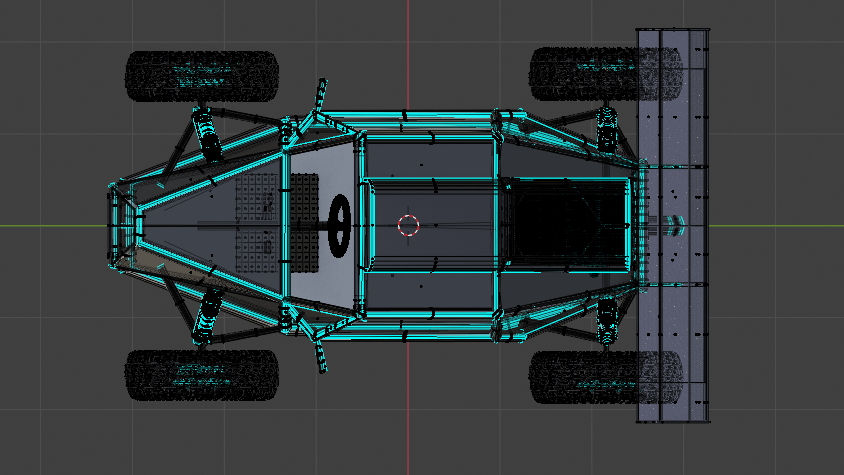Select the lower front suspension shock absorber
844x475 pixels.
coord(208,312)
